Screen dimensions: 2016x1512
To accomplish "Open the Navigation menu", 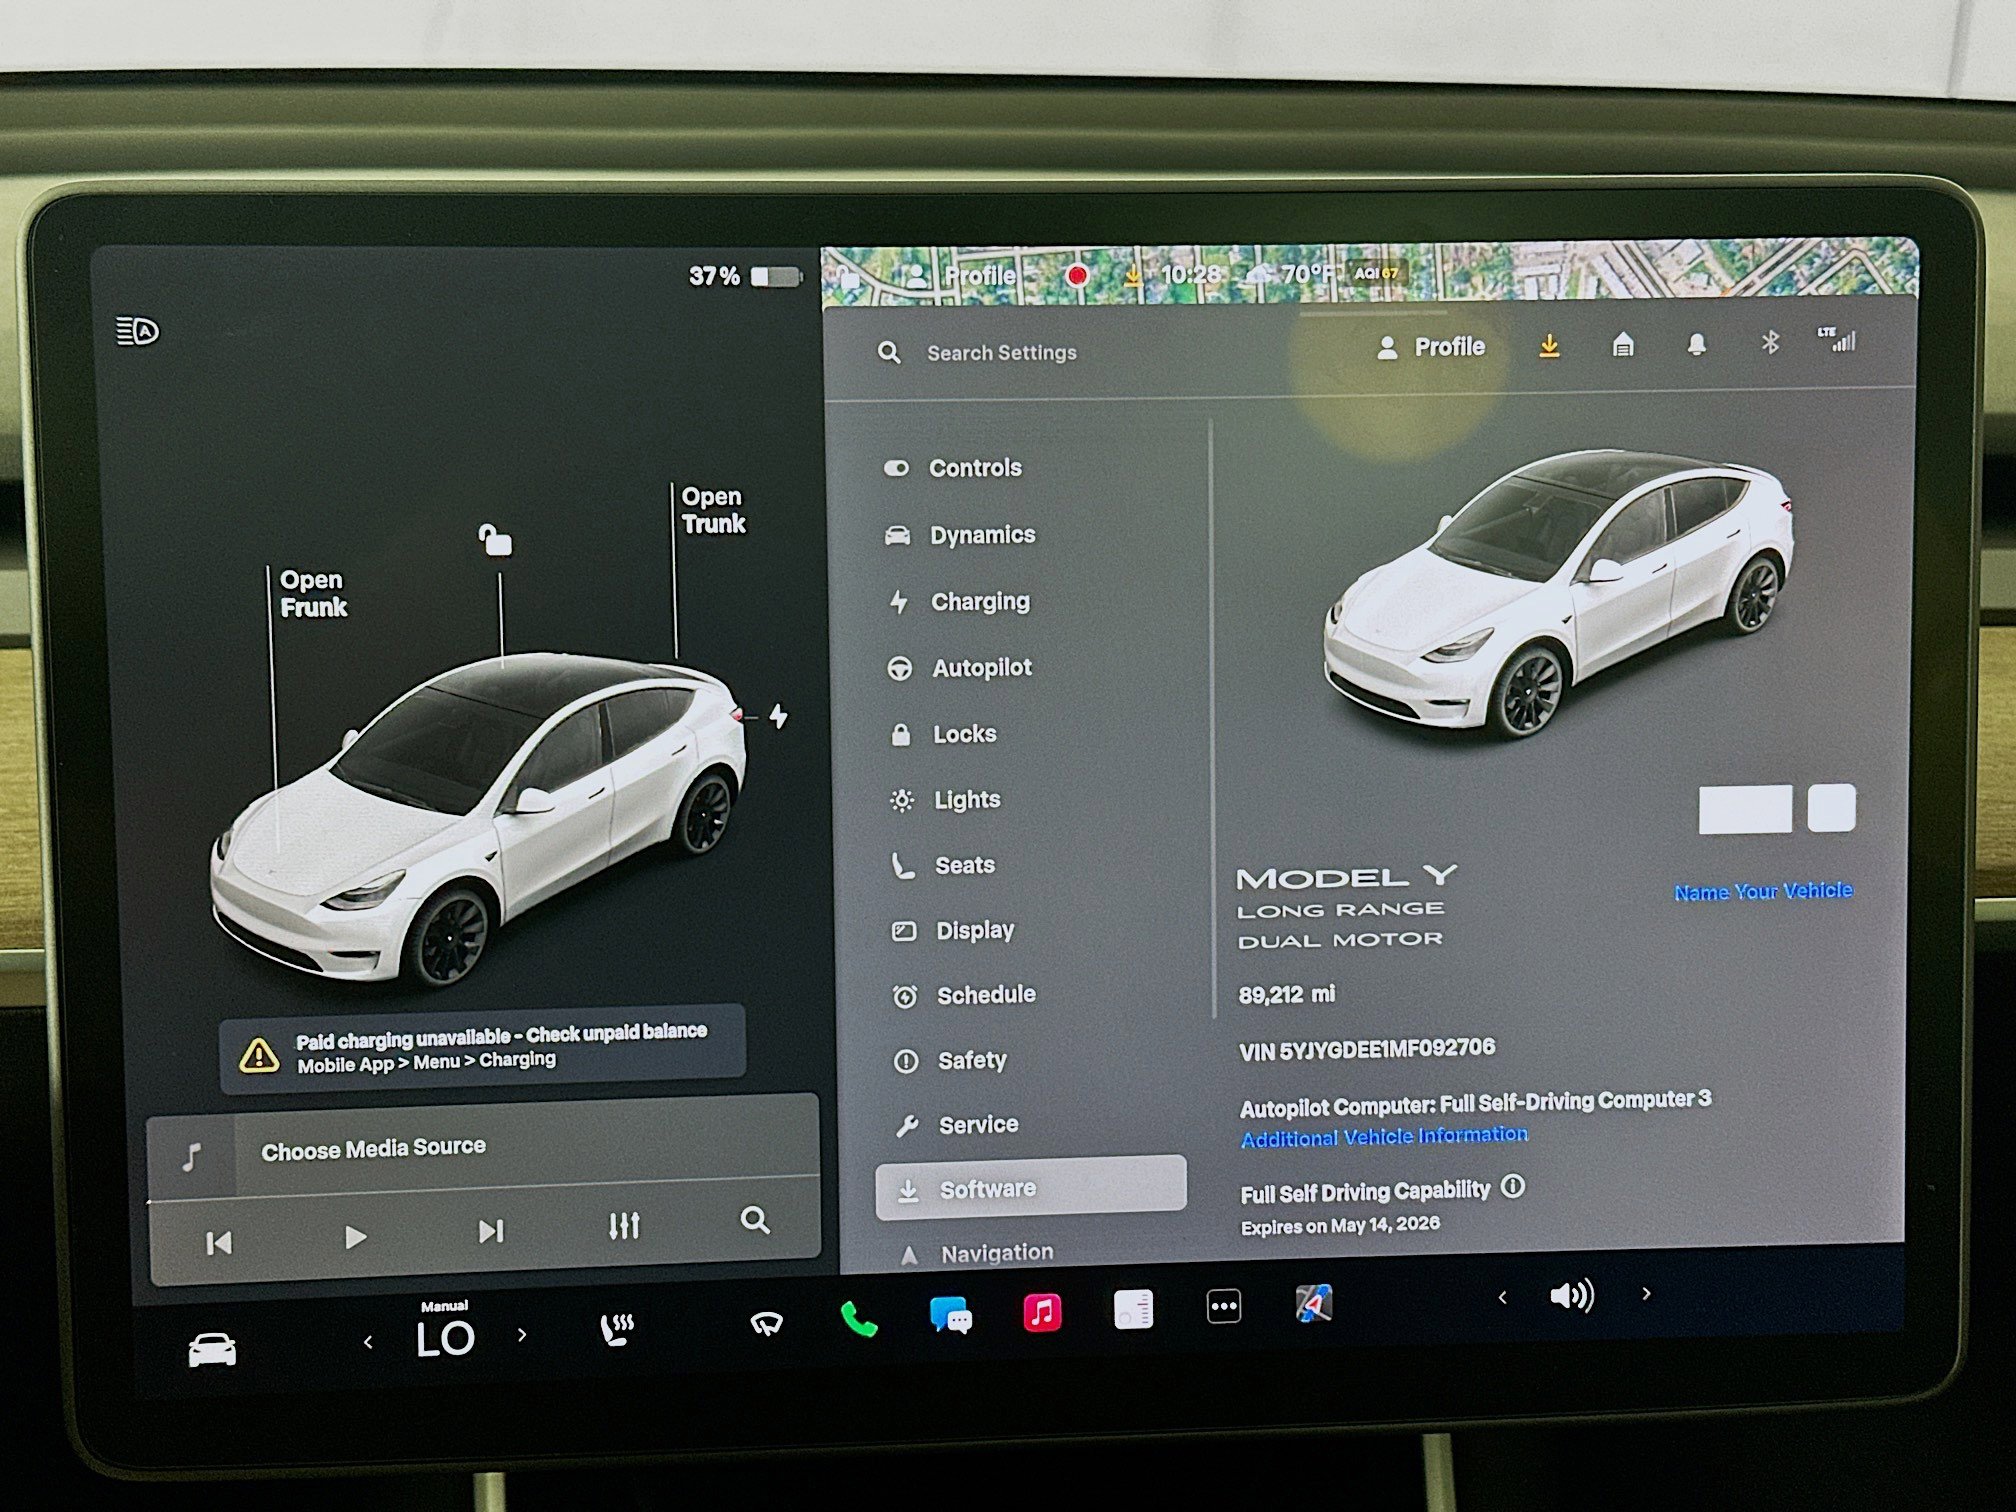I will (976, 1253).
